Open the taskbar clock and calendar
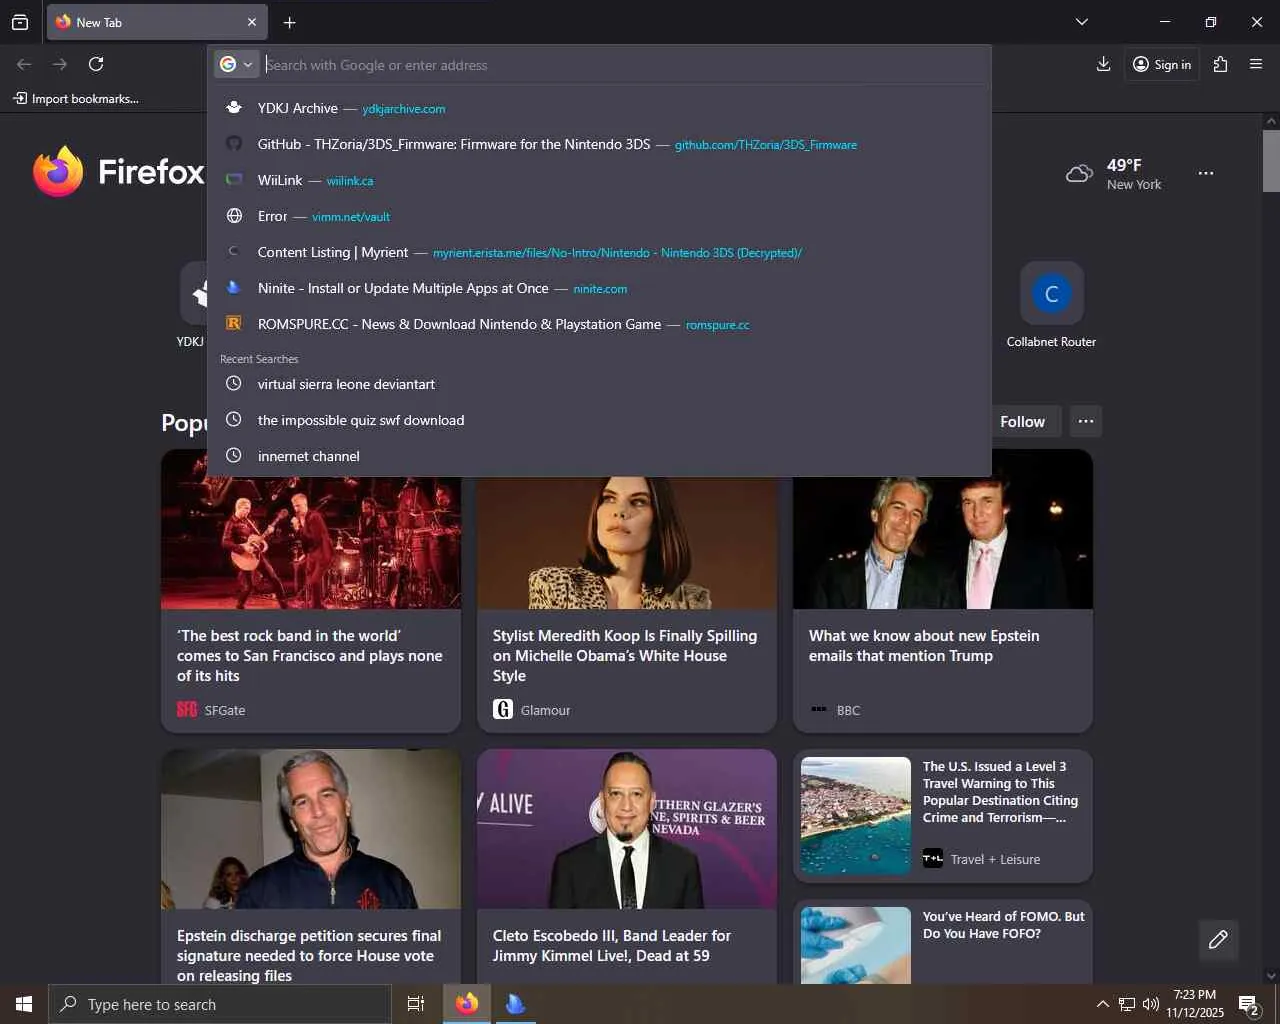1280x1024 pixels. pos(1195,1004)
